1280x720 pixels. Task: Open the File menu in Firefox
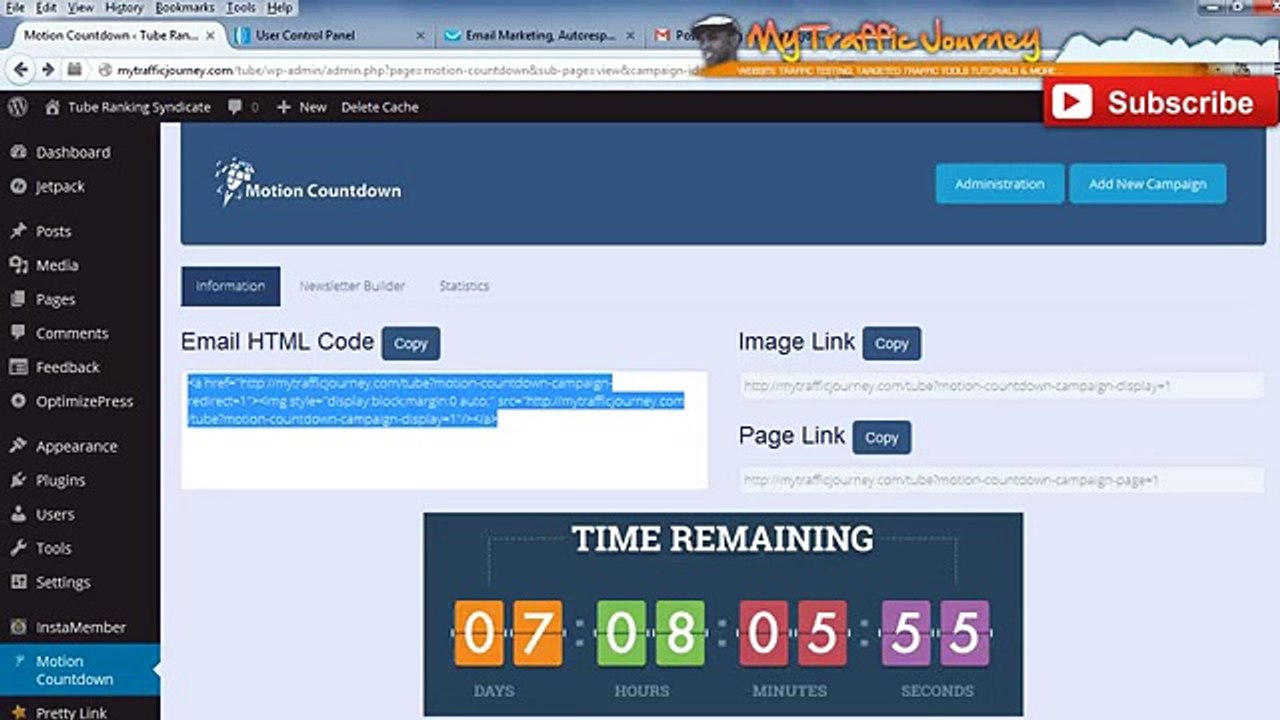point(15,7)
